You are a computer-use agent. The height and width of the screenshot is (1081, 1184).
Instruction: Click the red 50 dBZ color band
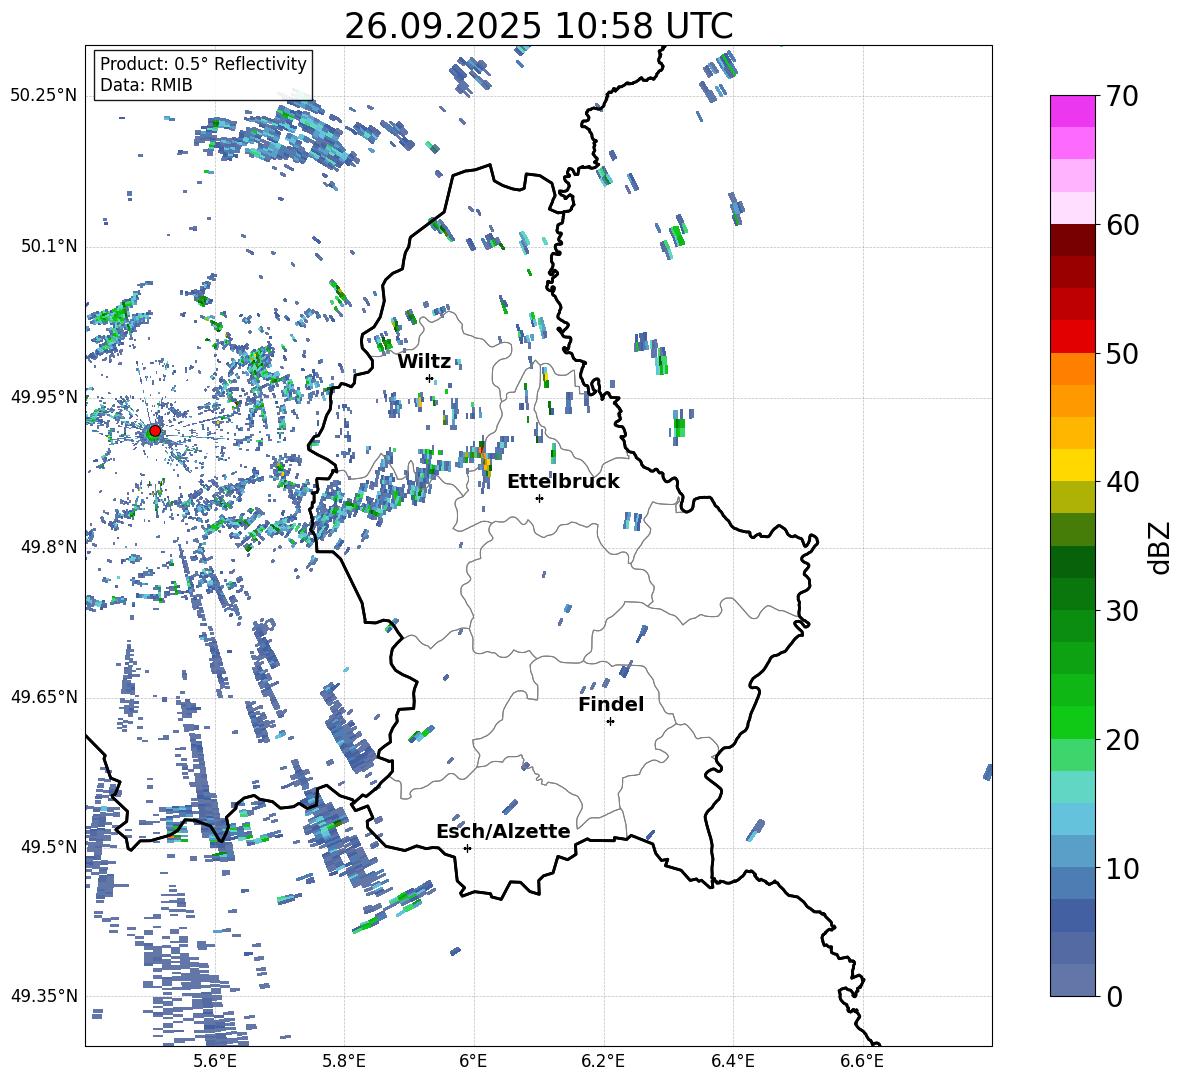coord(1072,337)
